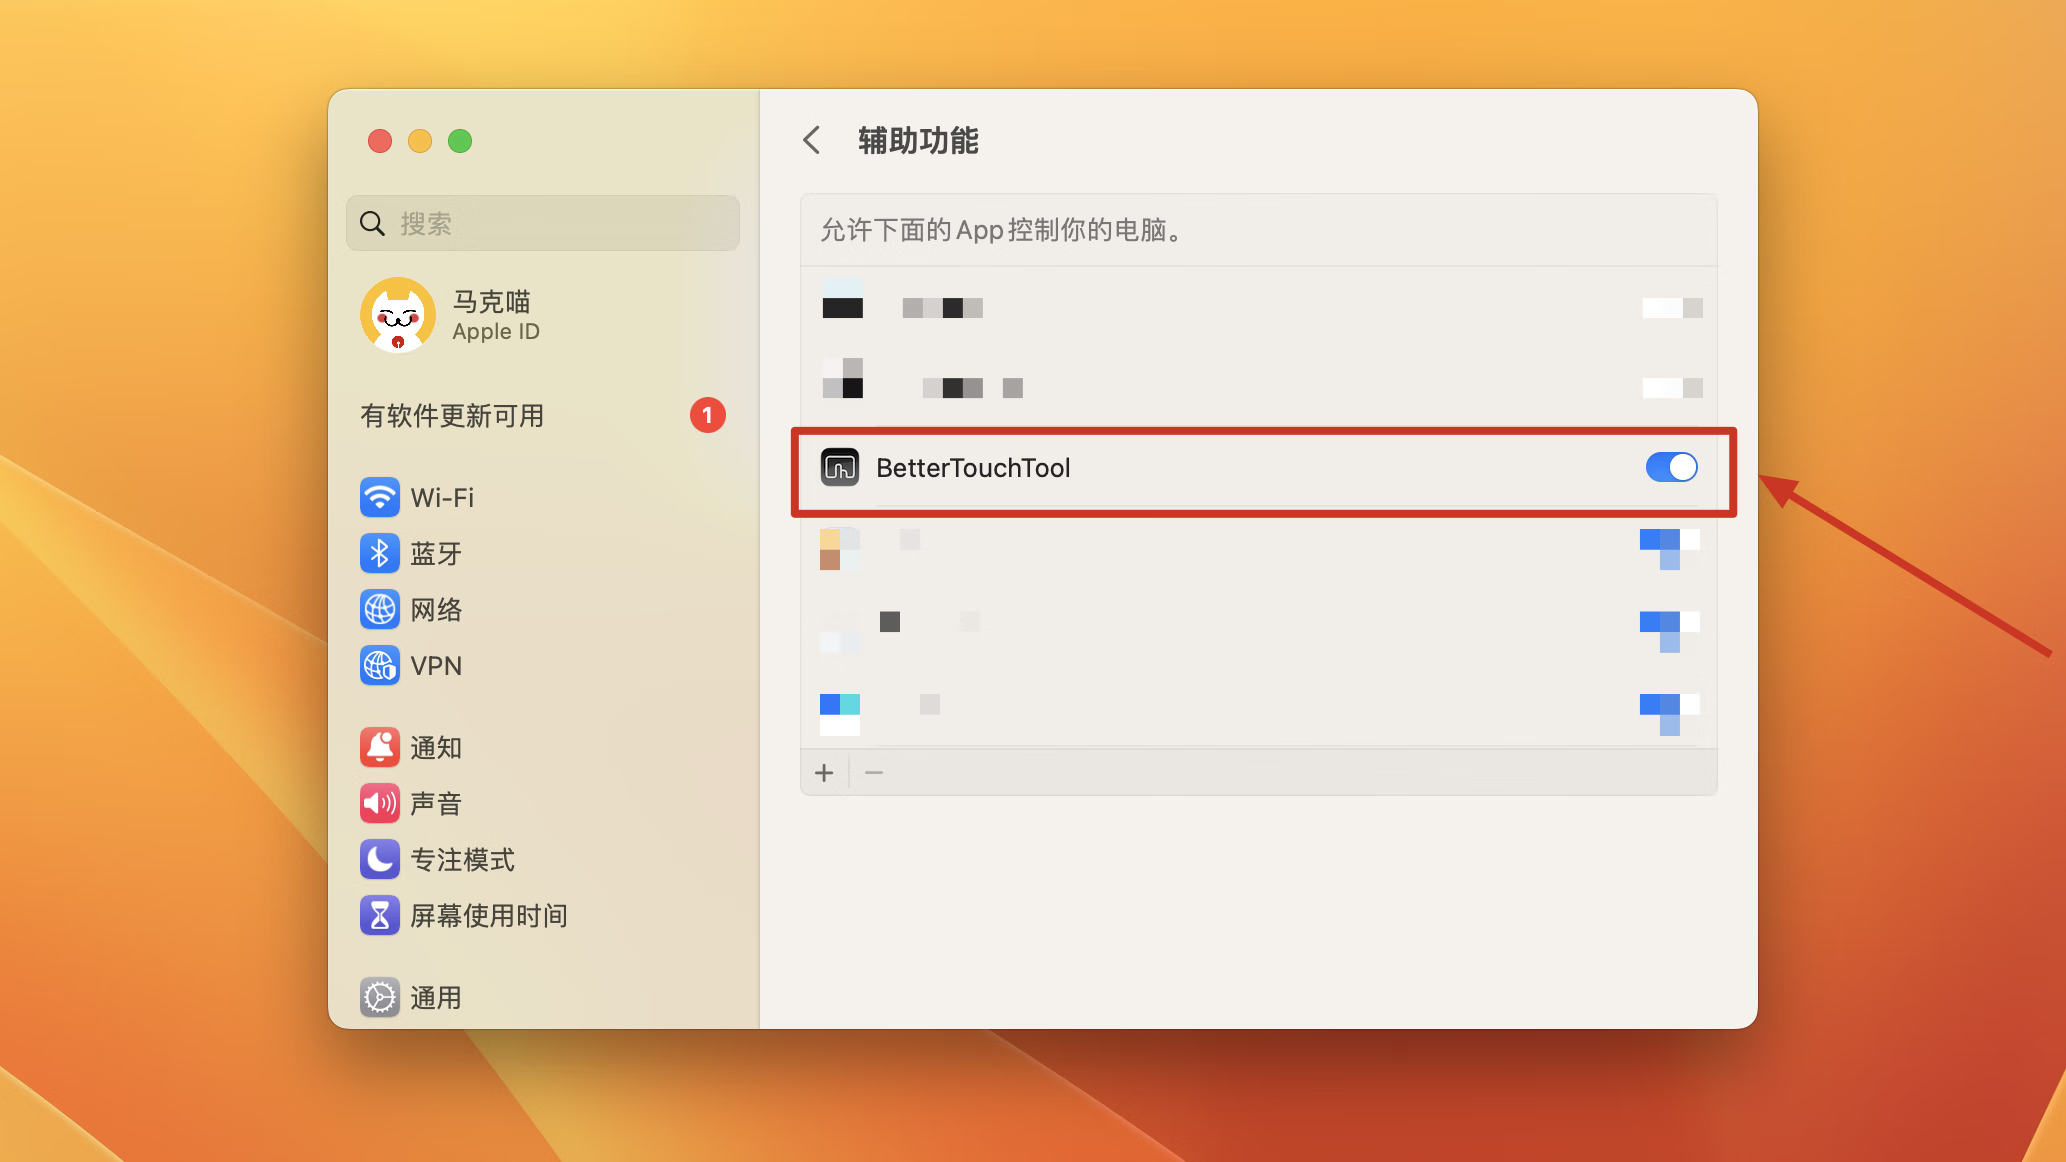Toggle the last app's switch in list
The height and width of the screenshot is (1162, 2066).
click(1669, 712)
